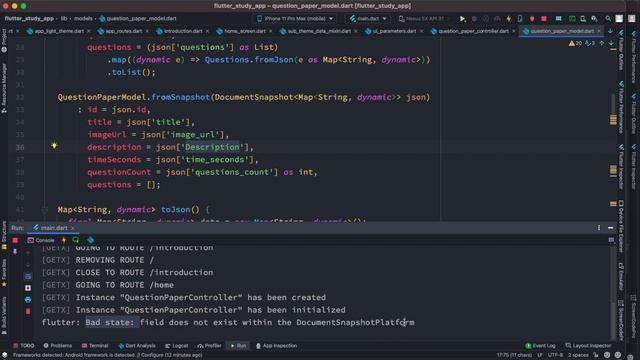The image size is (640, 360).
Task: Toggle the Structure side panel
Action: (x=4, y=236)
